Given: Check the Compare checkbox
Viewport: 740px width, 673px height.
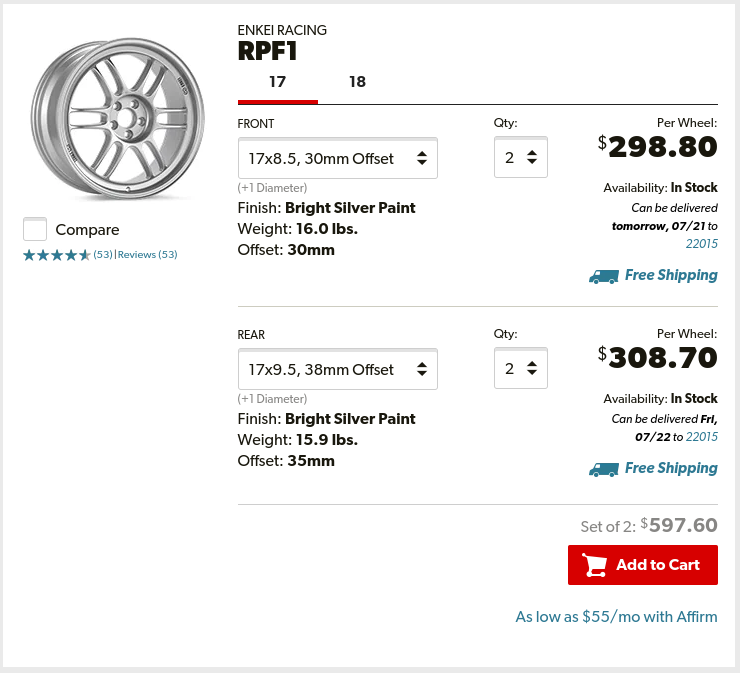Looking at the screenshot, I should (35, 229).
